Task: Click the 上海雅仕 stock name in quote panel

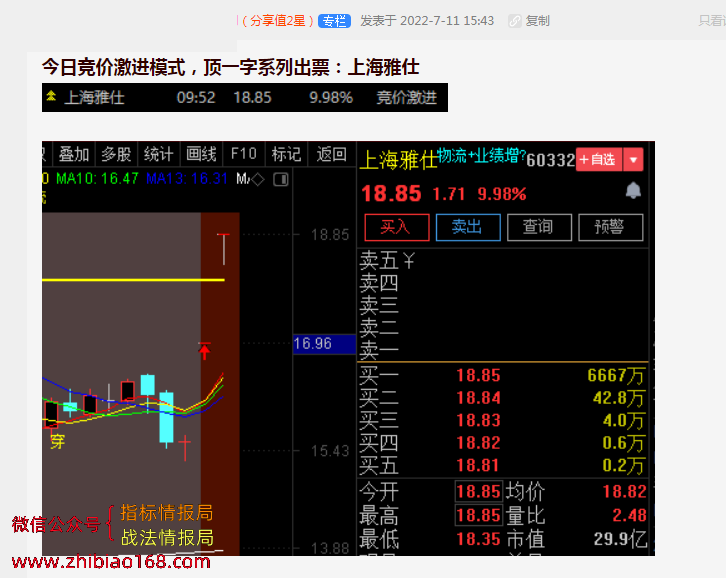Action: [398, 160]
